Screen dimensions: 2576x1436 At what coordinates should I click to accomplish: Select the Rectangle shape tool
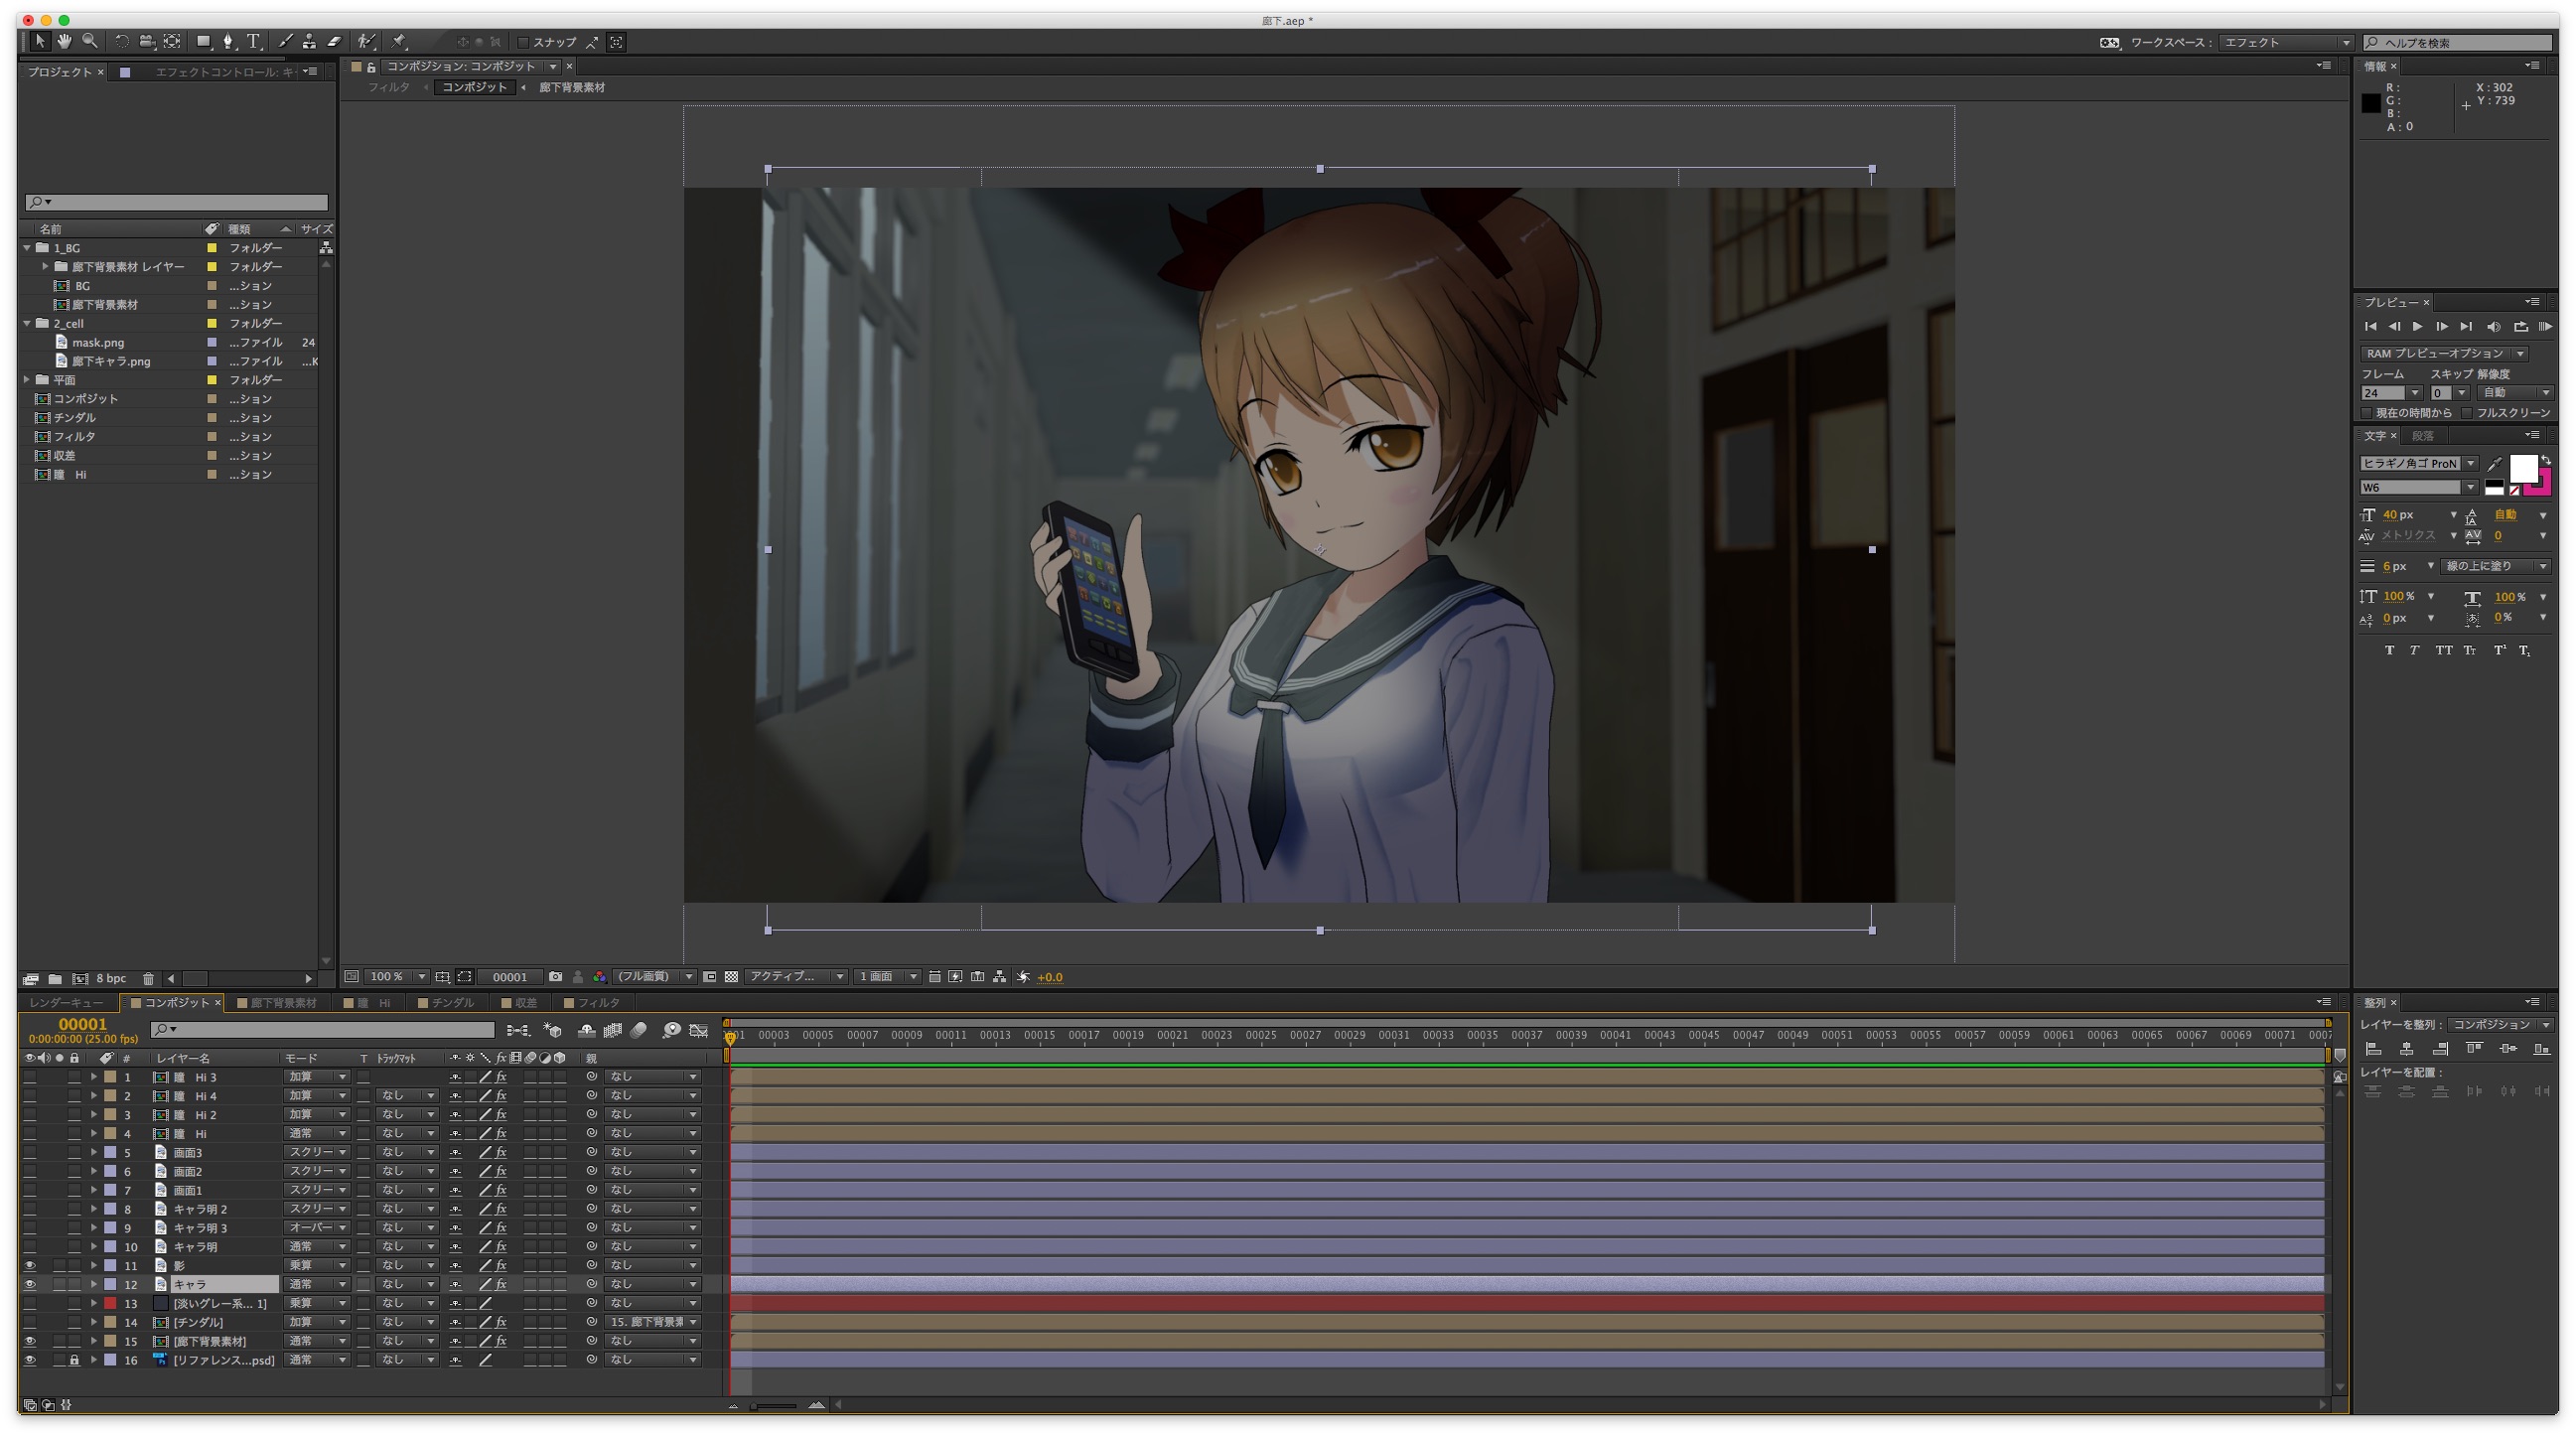tap(203, 41)
